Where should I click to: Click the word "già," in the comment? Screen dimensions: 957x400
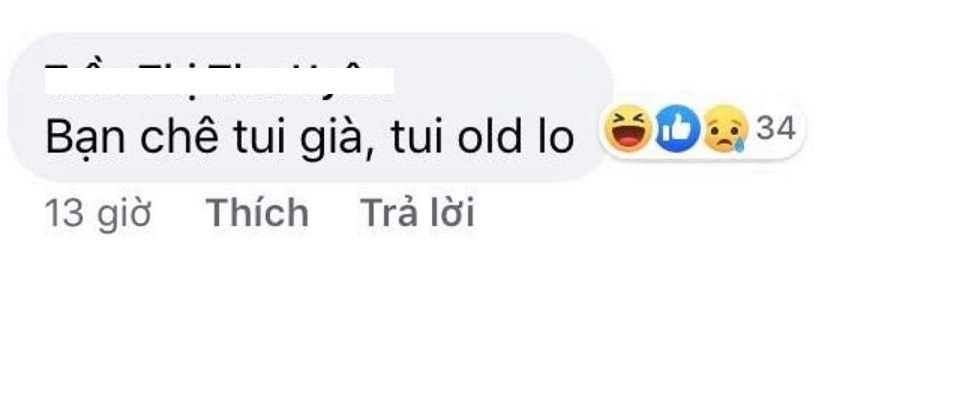click(x=336, y=140)
